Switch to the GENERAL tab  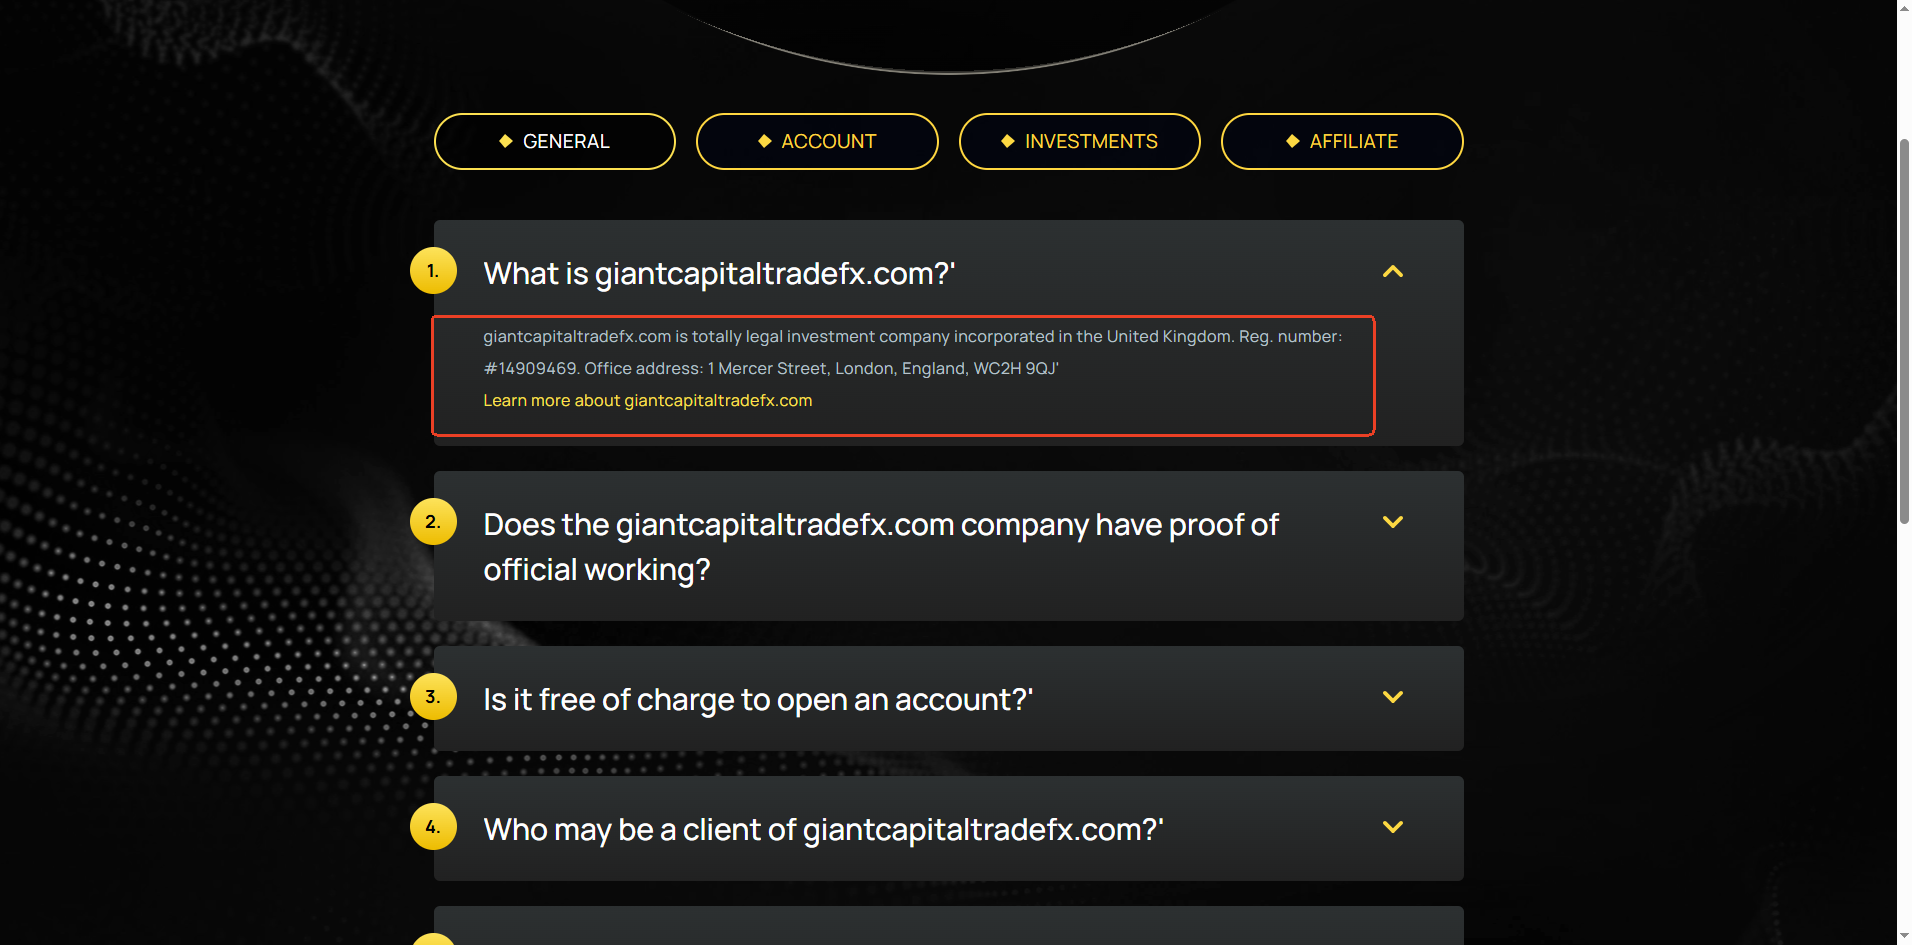(x=555, y=142)
